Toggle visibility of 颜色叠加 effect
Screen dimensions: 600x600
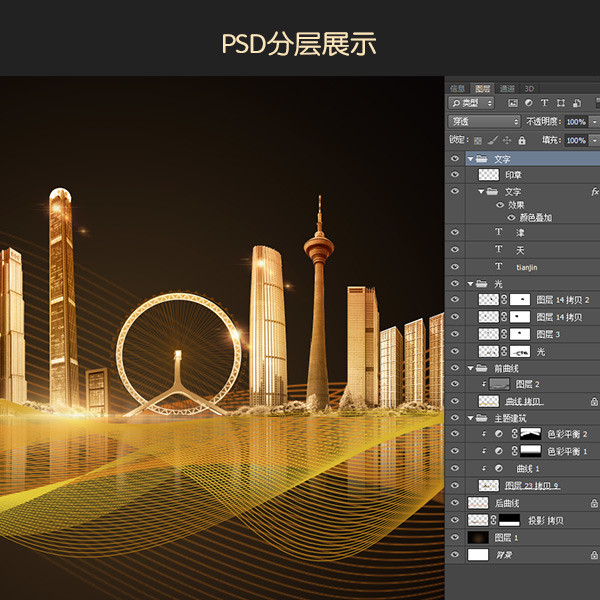point(511,218)
